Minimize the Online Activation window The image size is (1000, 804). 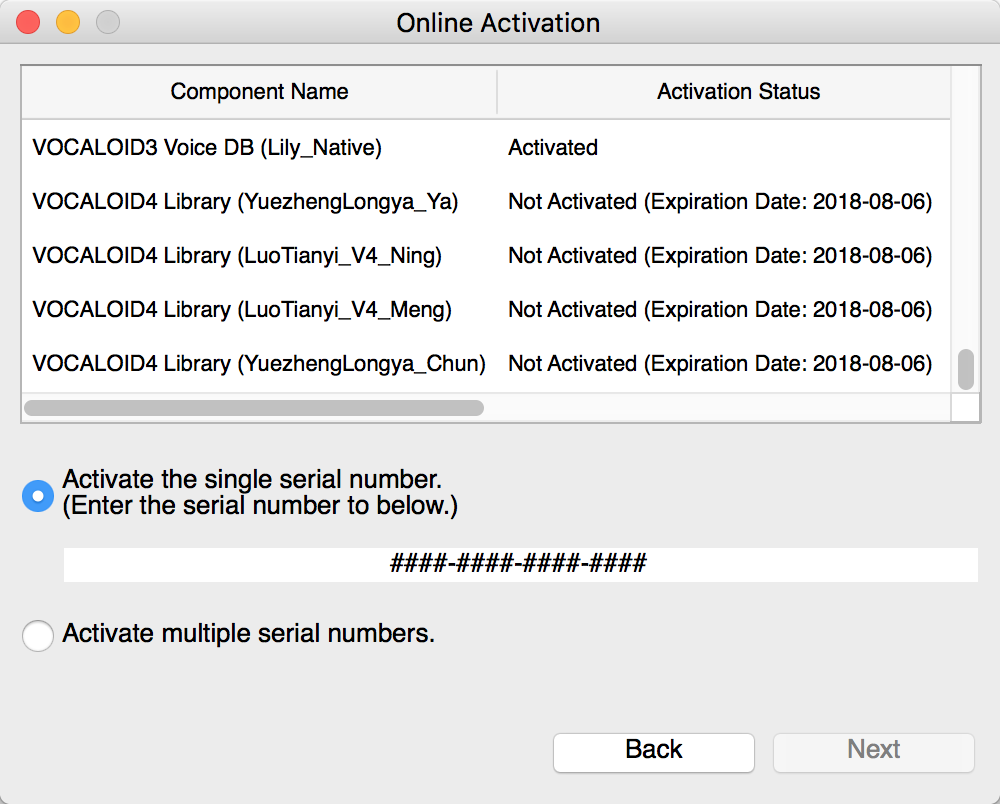tap(68, 22)
